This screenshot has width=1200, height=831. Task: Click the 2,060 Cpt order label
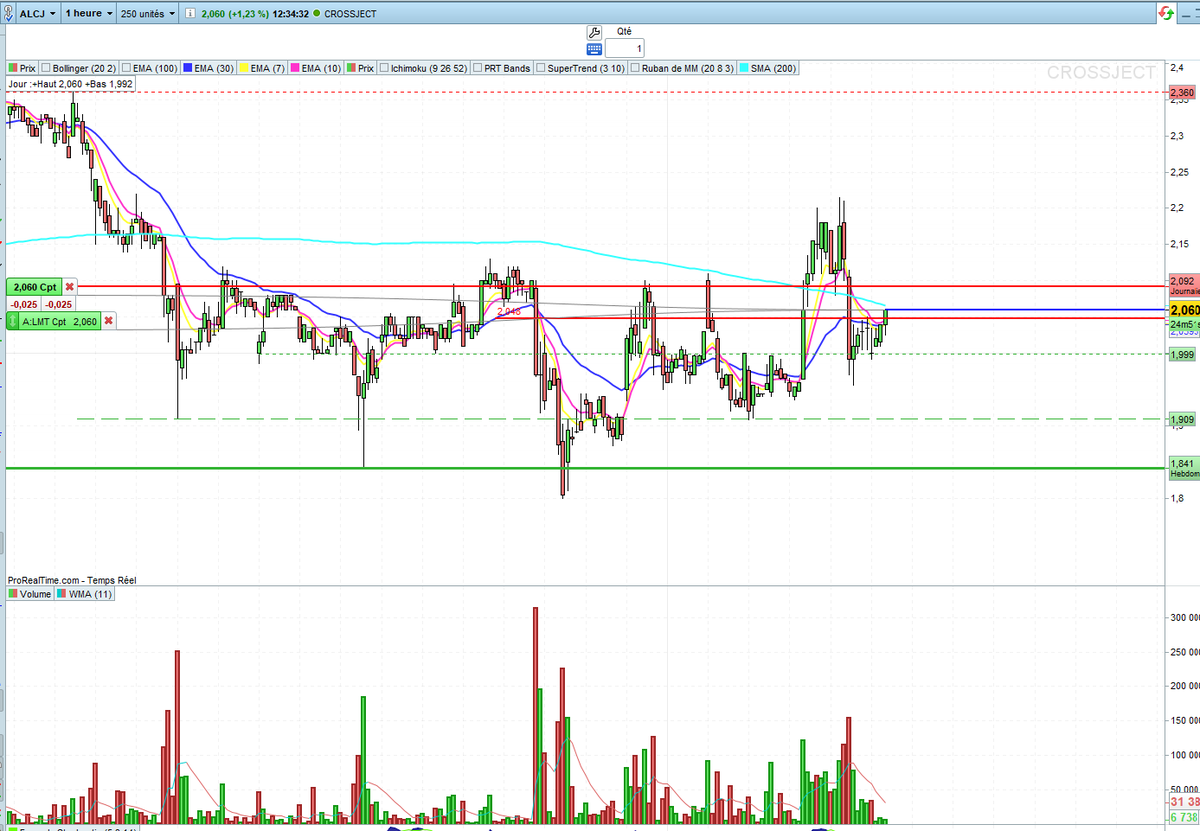33,287
